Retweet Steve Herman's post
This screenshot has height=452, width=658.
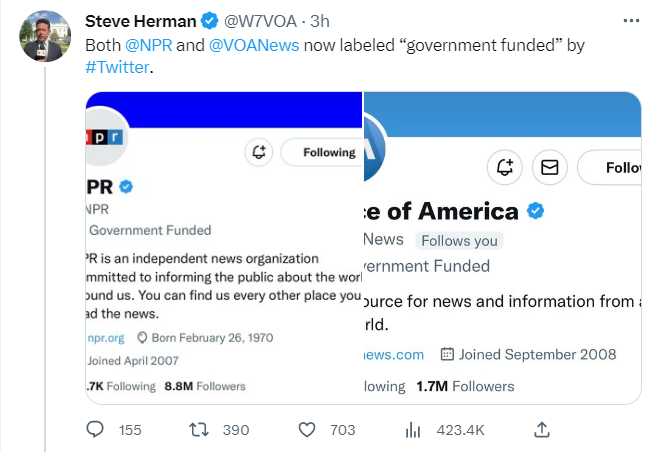coord(200,429)
